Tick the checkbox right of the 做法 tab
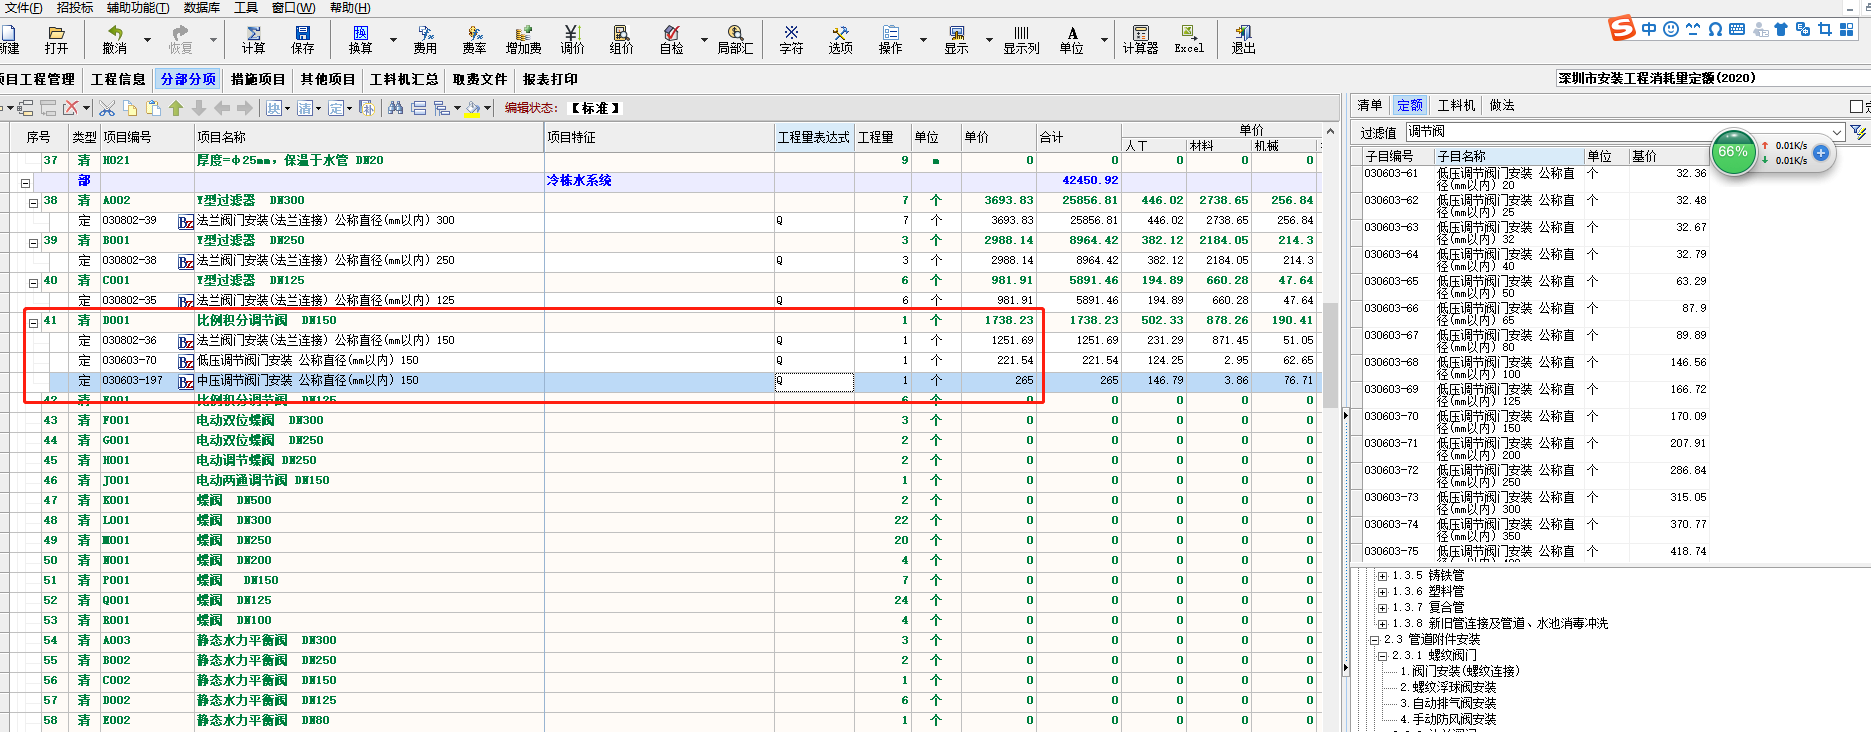This screenshot has width=1871, height=732. click(x=1856, y=106)
